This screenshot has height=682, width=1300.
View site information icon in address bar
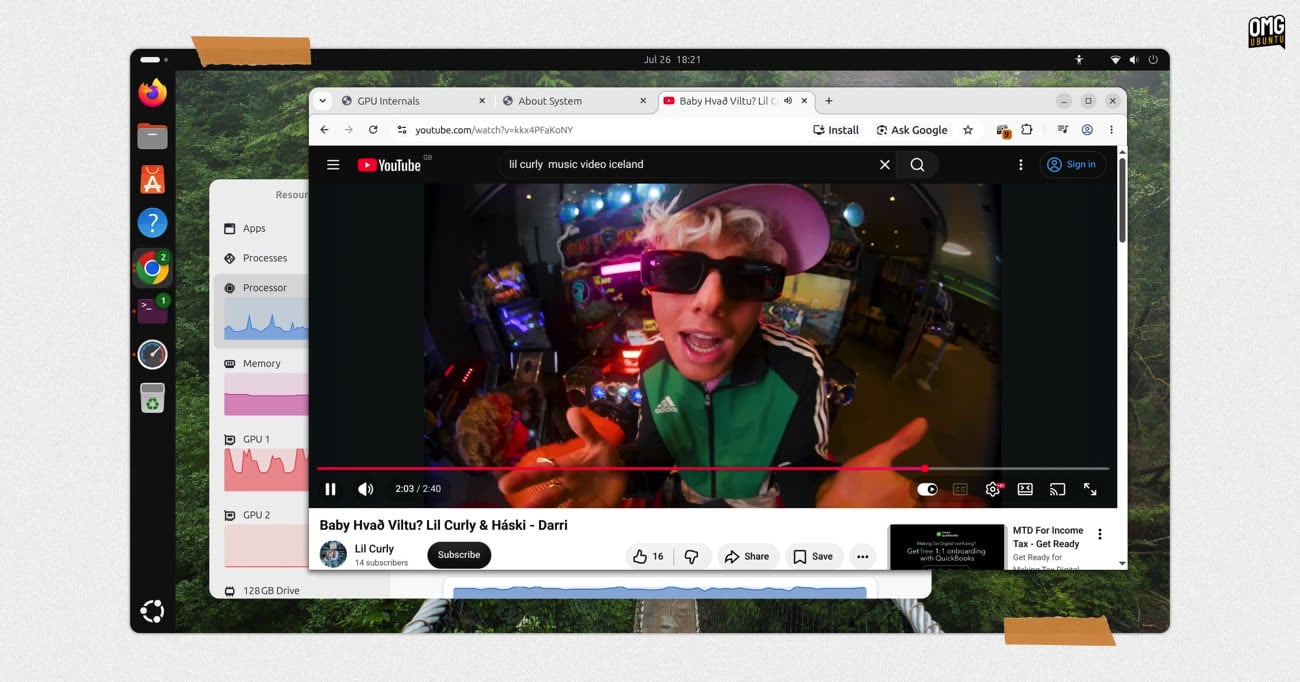[x=402, y=130]
